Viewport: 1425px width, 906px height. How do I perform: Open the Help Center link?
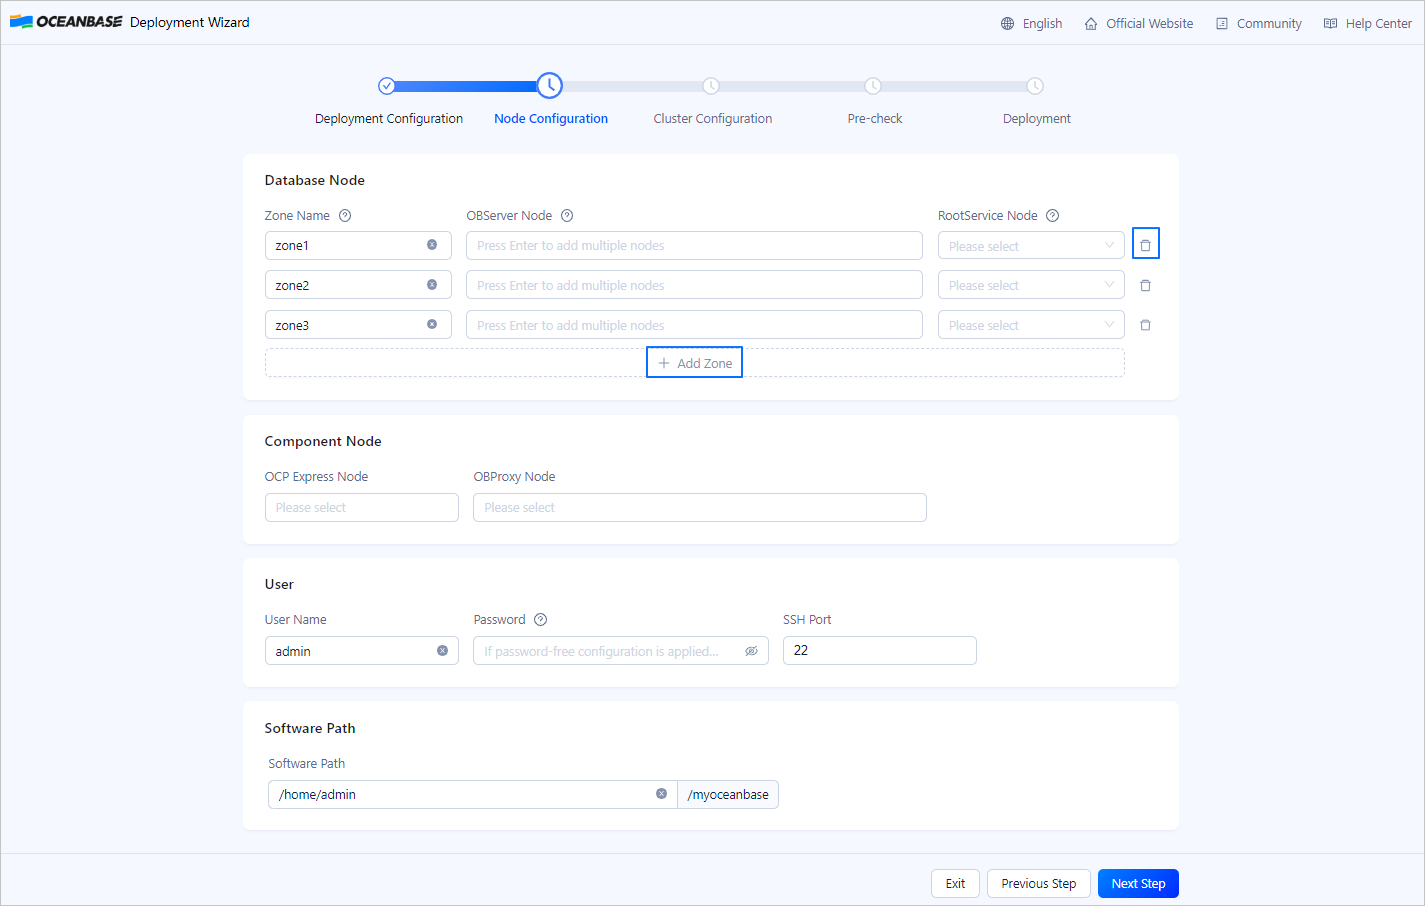[x=1378, y=23]
